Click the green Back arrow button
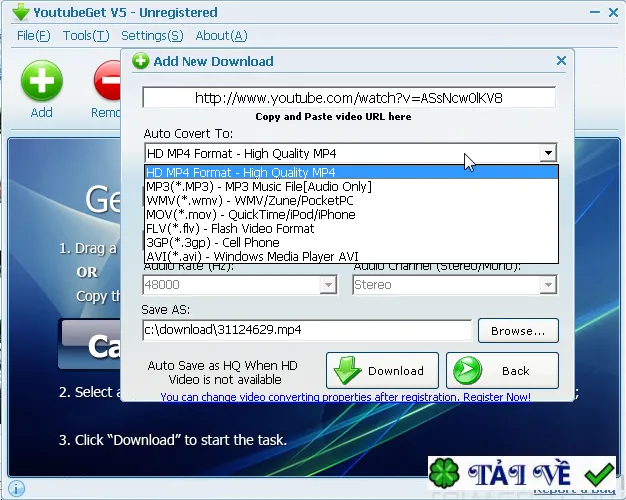The height and width of the screenshot is (500, 626). click(x=502, y=371)
